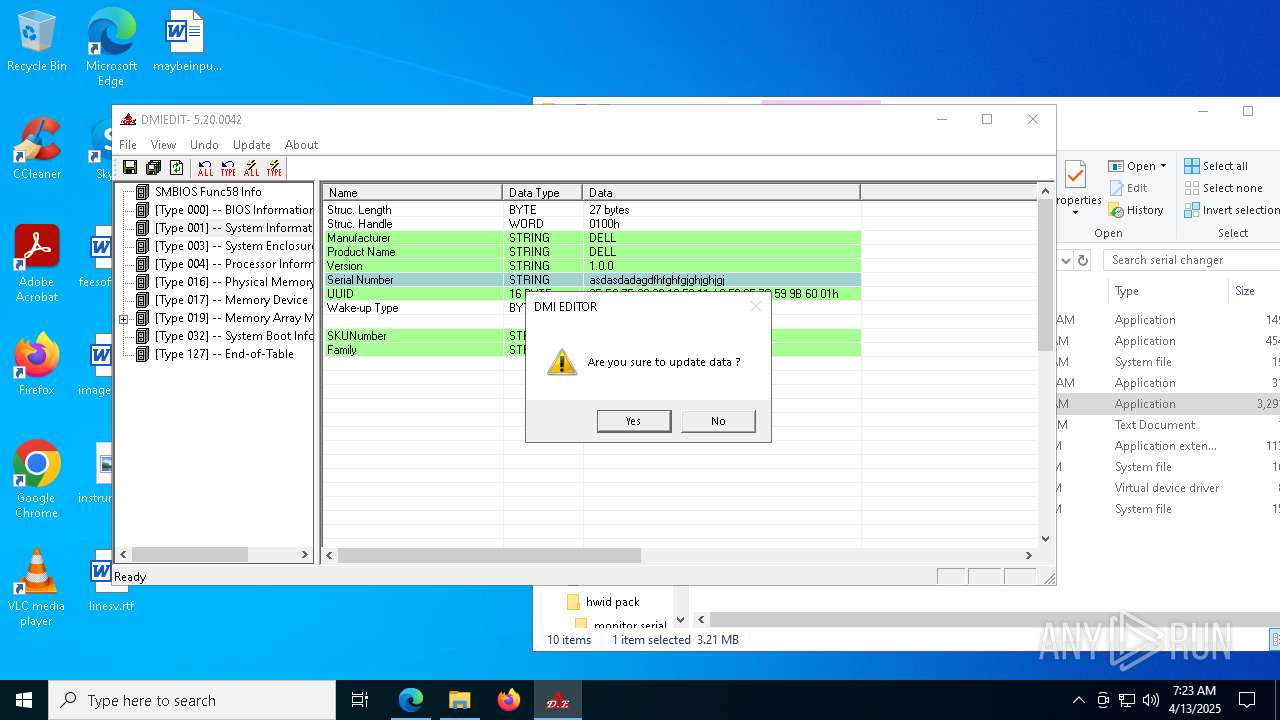Image resolution: width=1280 pixels, height=720 pixels.
Task: Open the View menu
Action: [x=163, y=145]
